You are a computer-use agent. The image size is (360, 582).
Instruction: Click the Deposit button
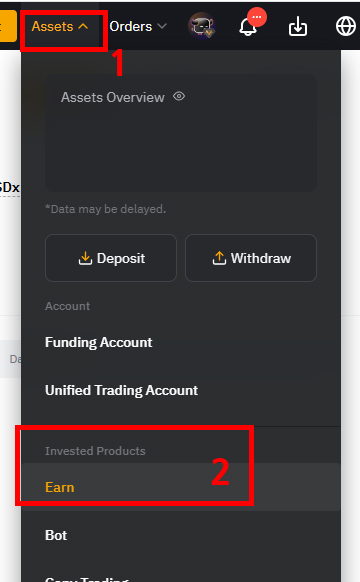(x=111, y=258)
